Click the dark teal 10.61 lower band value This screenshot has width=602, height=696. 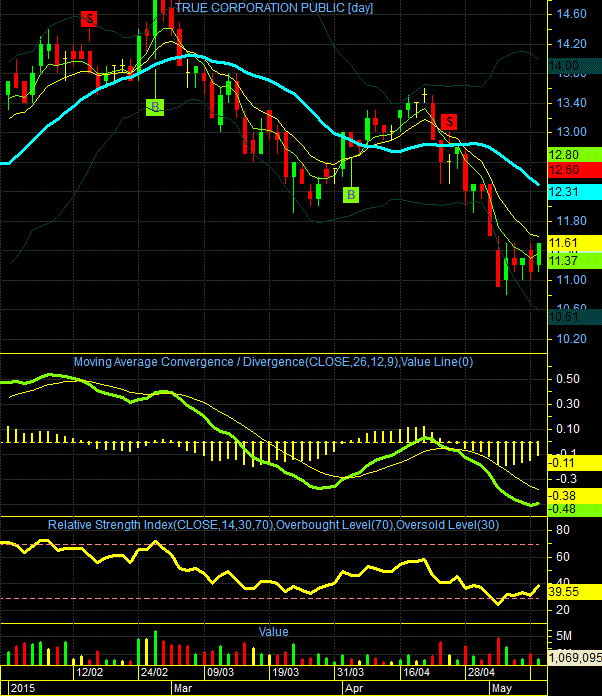[x=575, y=317]
